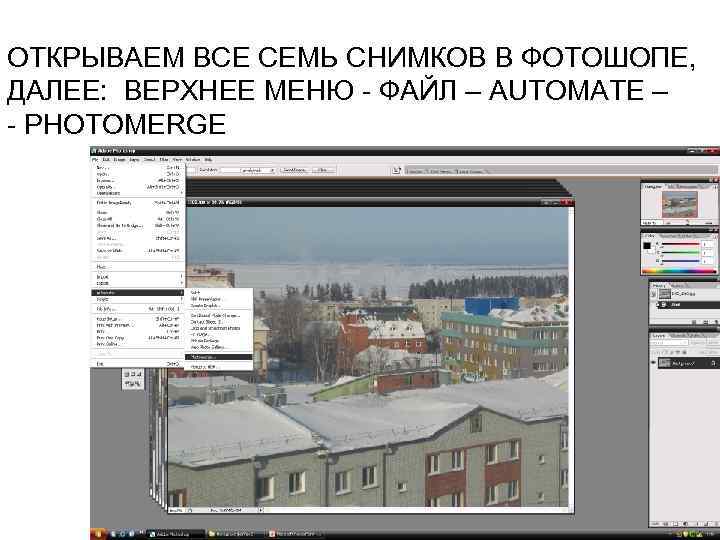The width and height of the screenshot is (720, 540).
Task: Choose File Info in File menu
Action: (138, 309)
